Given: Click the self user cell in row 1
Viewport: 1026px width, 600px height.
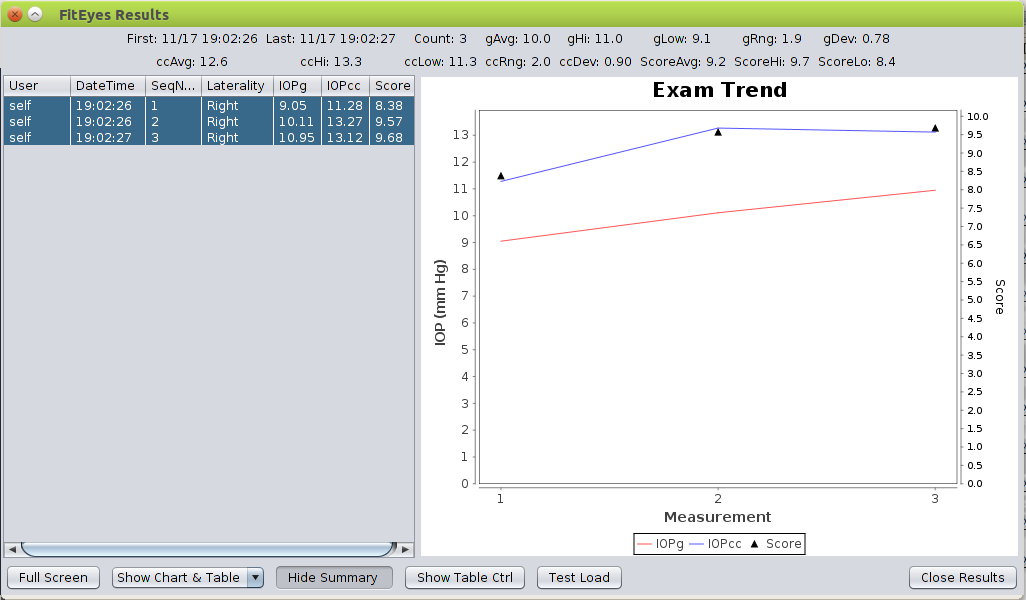Looking at the screenshot, I should pyautogui.click(x=37, y=105).
